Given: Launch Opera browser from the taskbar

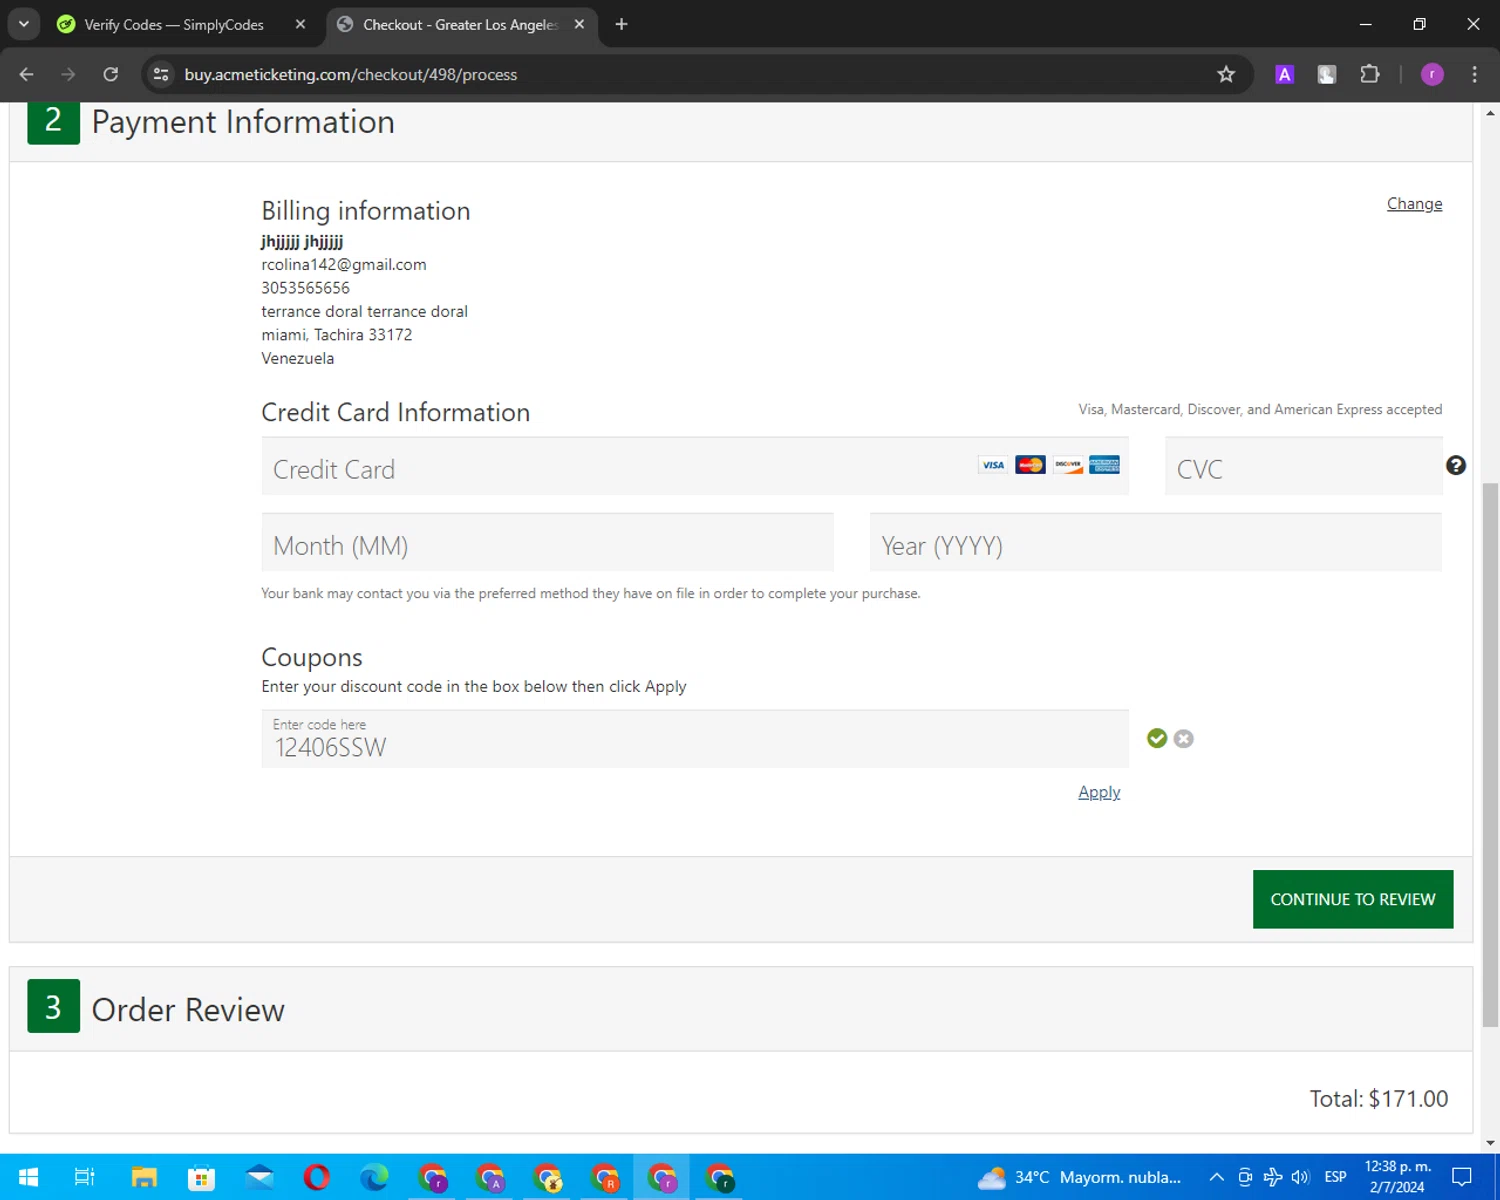Looking at the screenshot, I should pyautogui.click(x=317, y=1177).
